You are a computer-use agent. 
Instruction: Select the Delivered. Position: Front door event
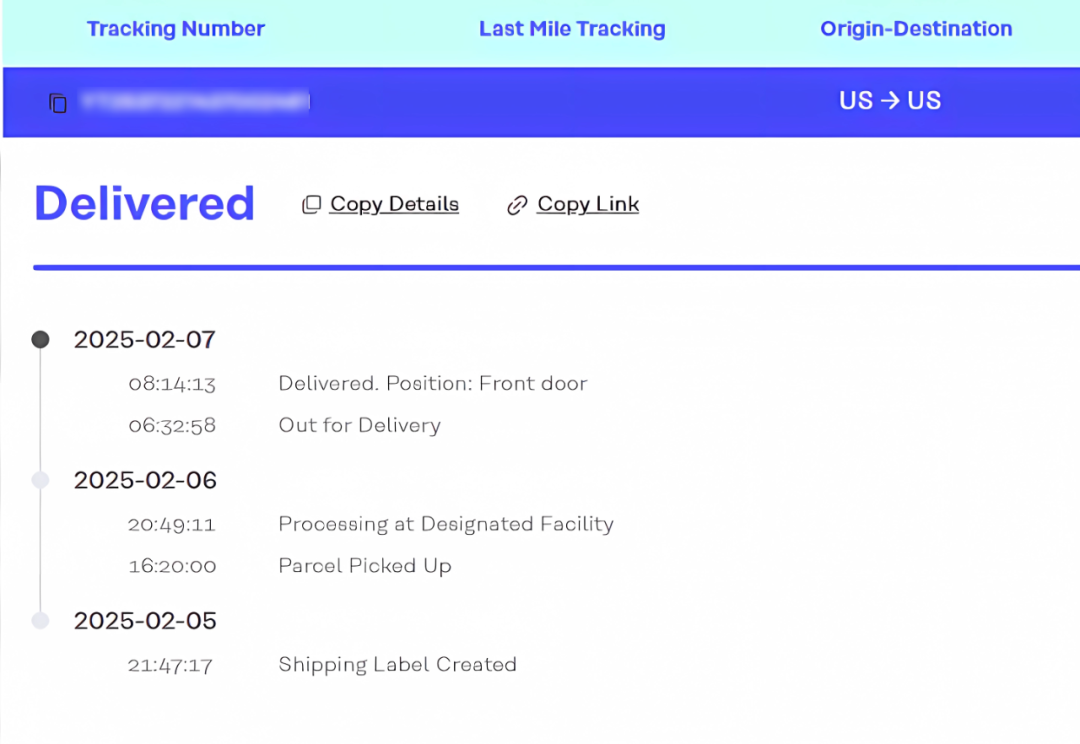pos(432,384)
